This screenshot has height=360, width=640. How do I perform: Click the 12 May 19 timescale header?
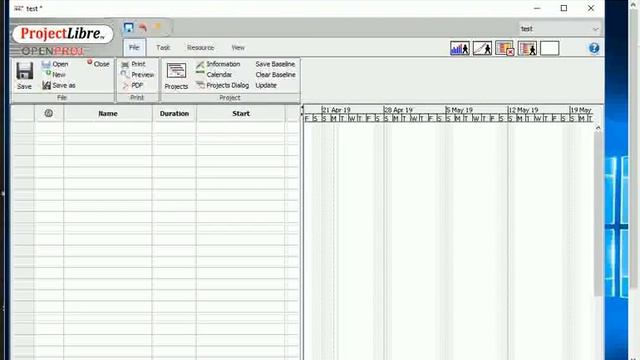(x=523, y=110)
